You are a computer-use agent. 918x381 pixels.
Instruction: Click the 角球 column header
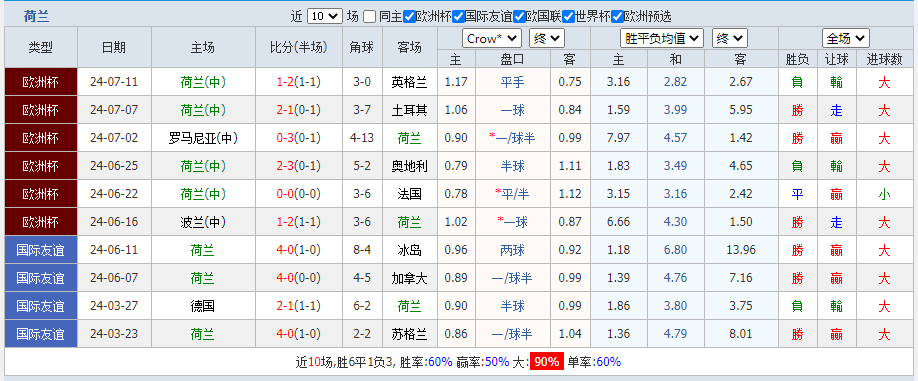[362, 47]
